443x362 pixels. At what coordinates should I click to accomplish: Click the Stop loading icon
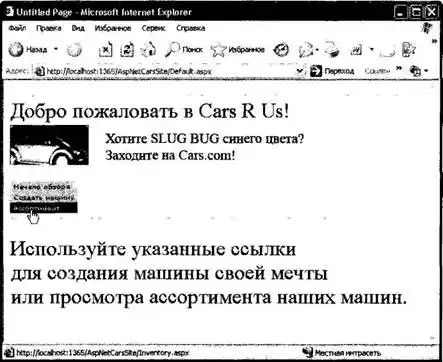click(105, 50)
